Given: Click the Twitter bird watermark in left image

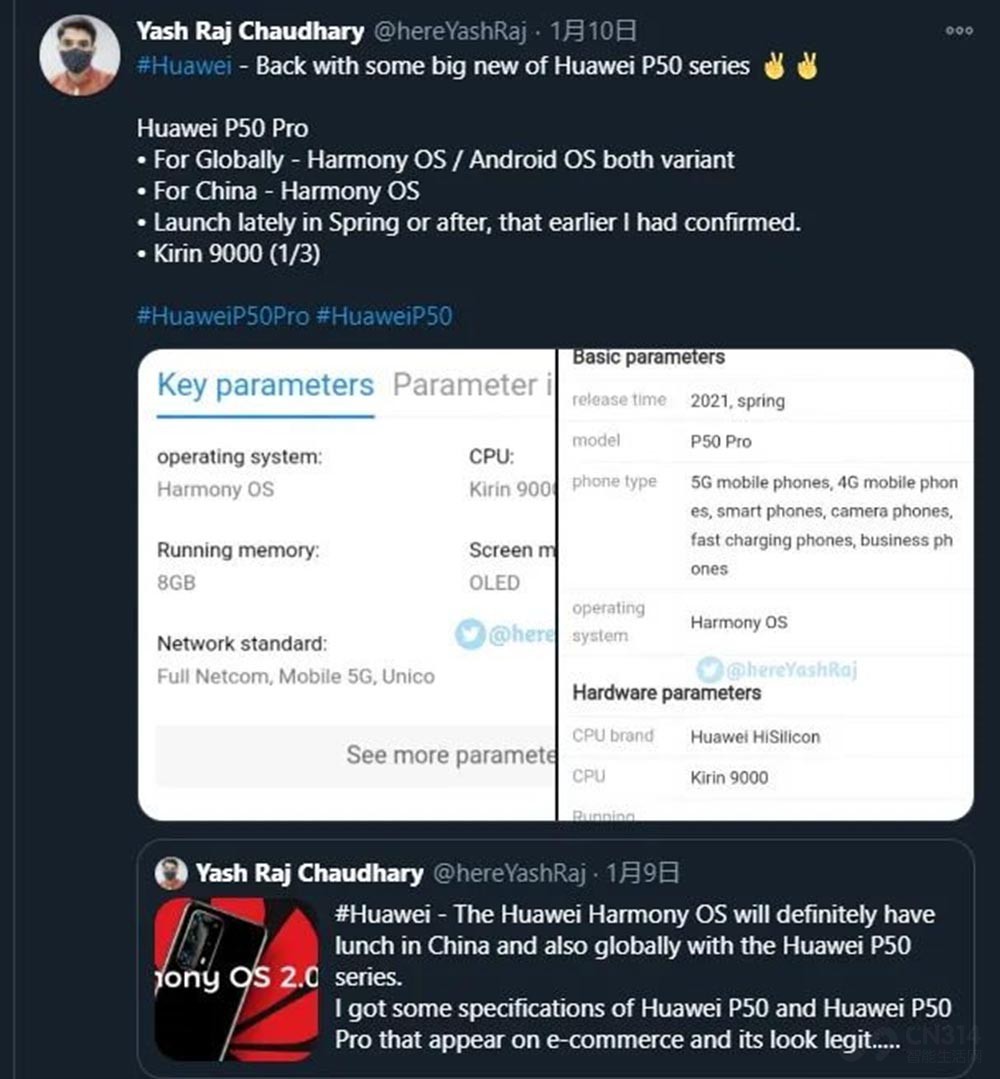Looking at the screenshot, I should point(470,634).
